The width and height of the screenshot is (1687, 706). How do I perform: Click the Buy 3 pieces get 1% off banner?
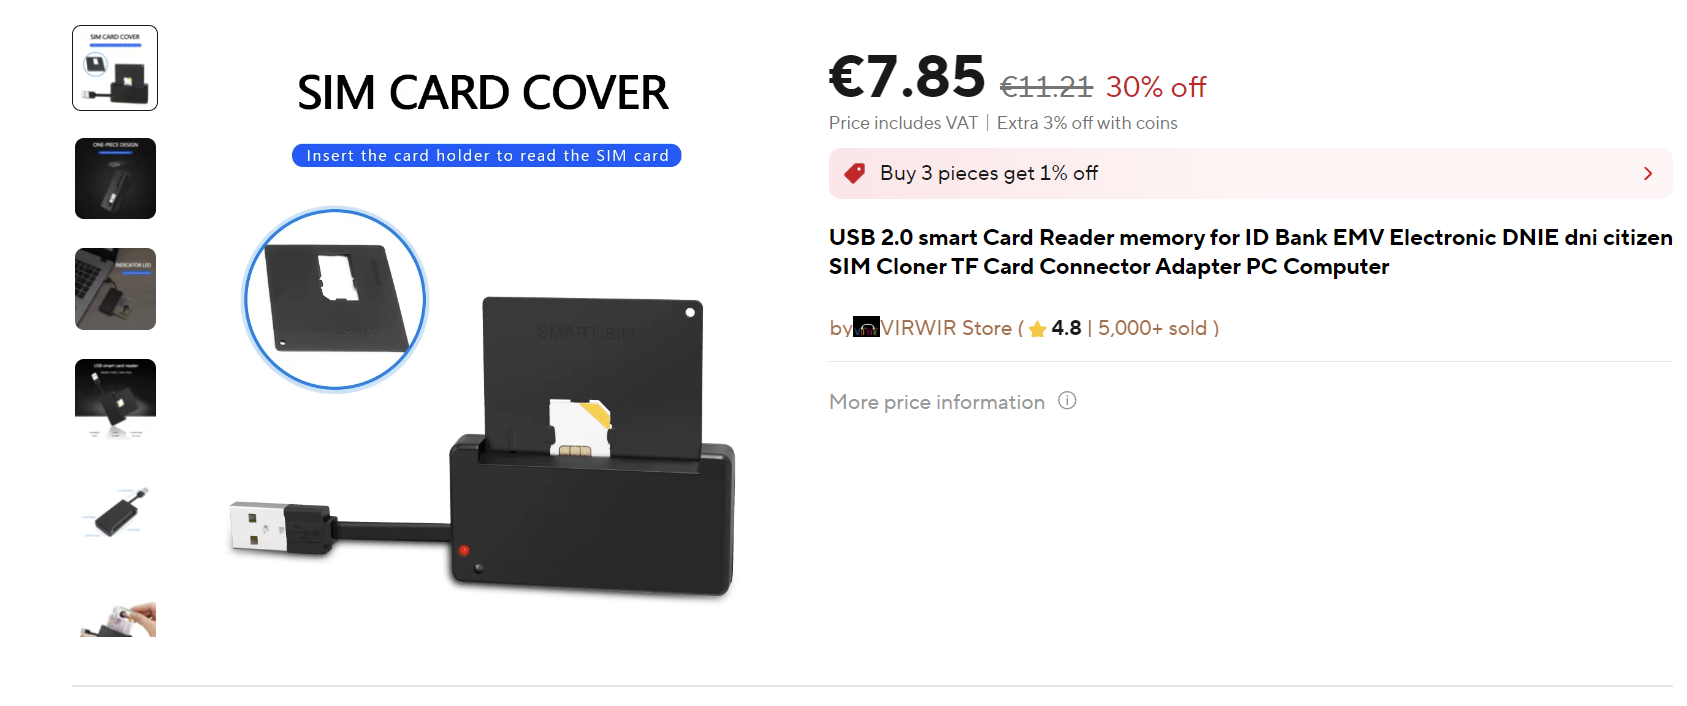(x=1250, y=173)
